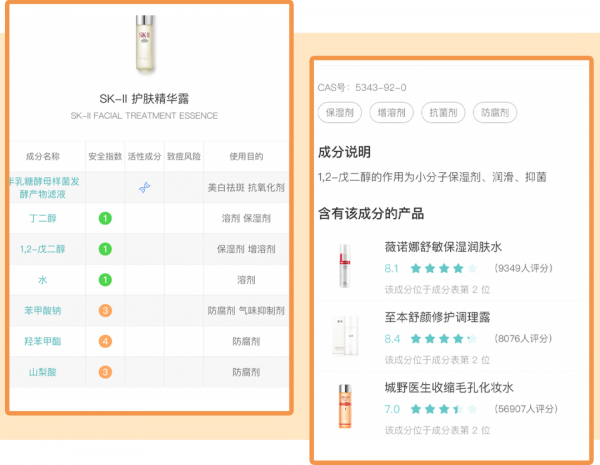Select the 抗菌剂 tag
The height and width of the screenshot is (465, 600).
click(443, 113)
